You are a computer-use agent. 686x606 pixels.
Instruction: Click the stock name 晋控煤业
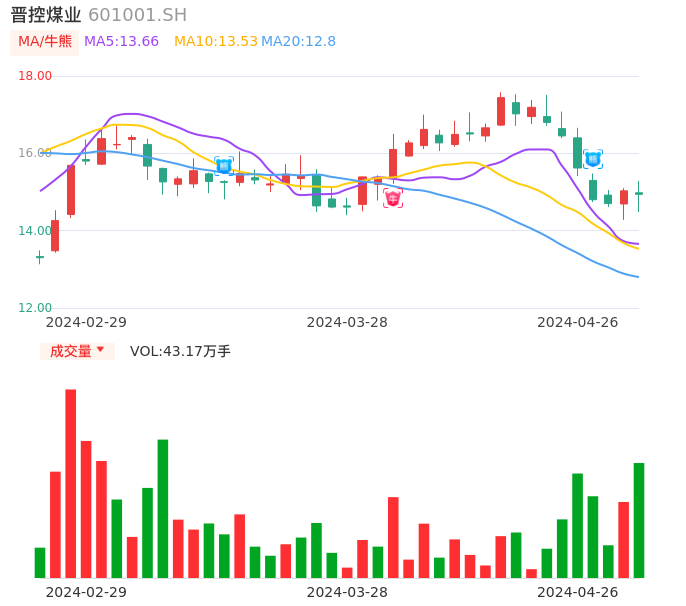coord(46,15)
